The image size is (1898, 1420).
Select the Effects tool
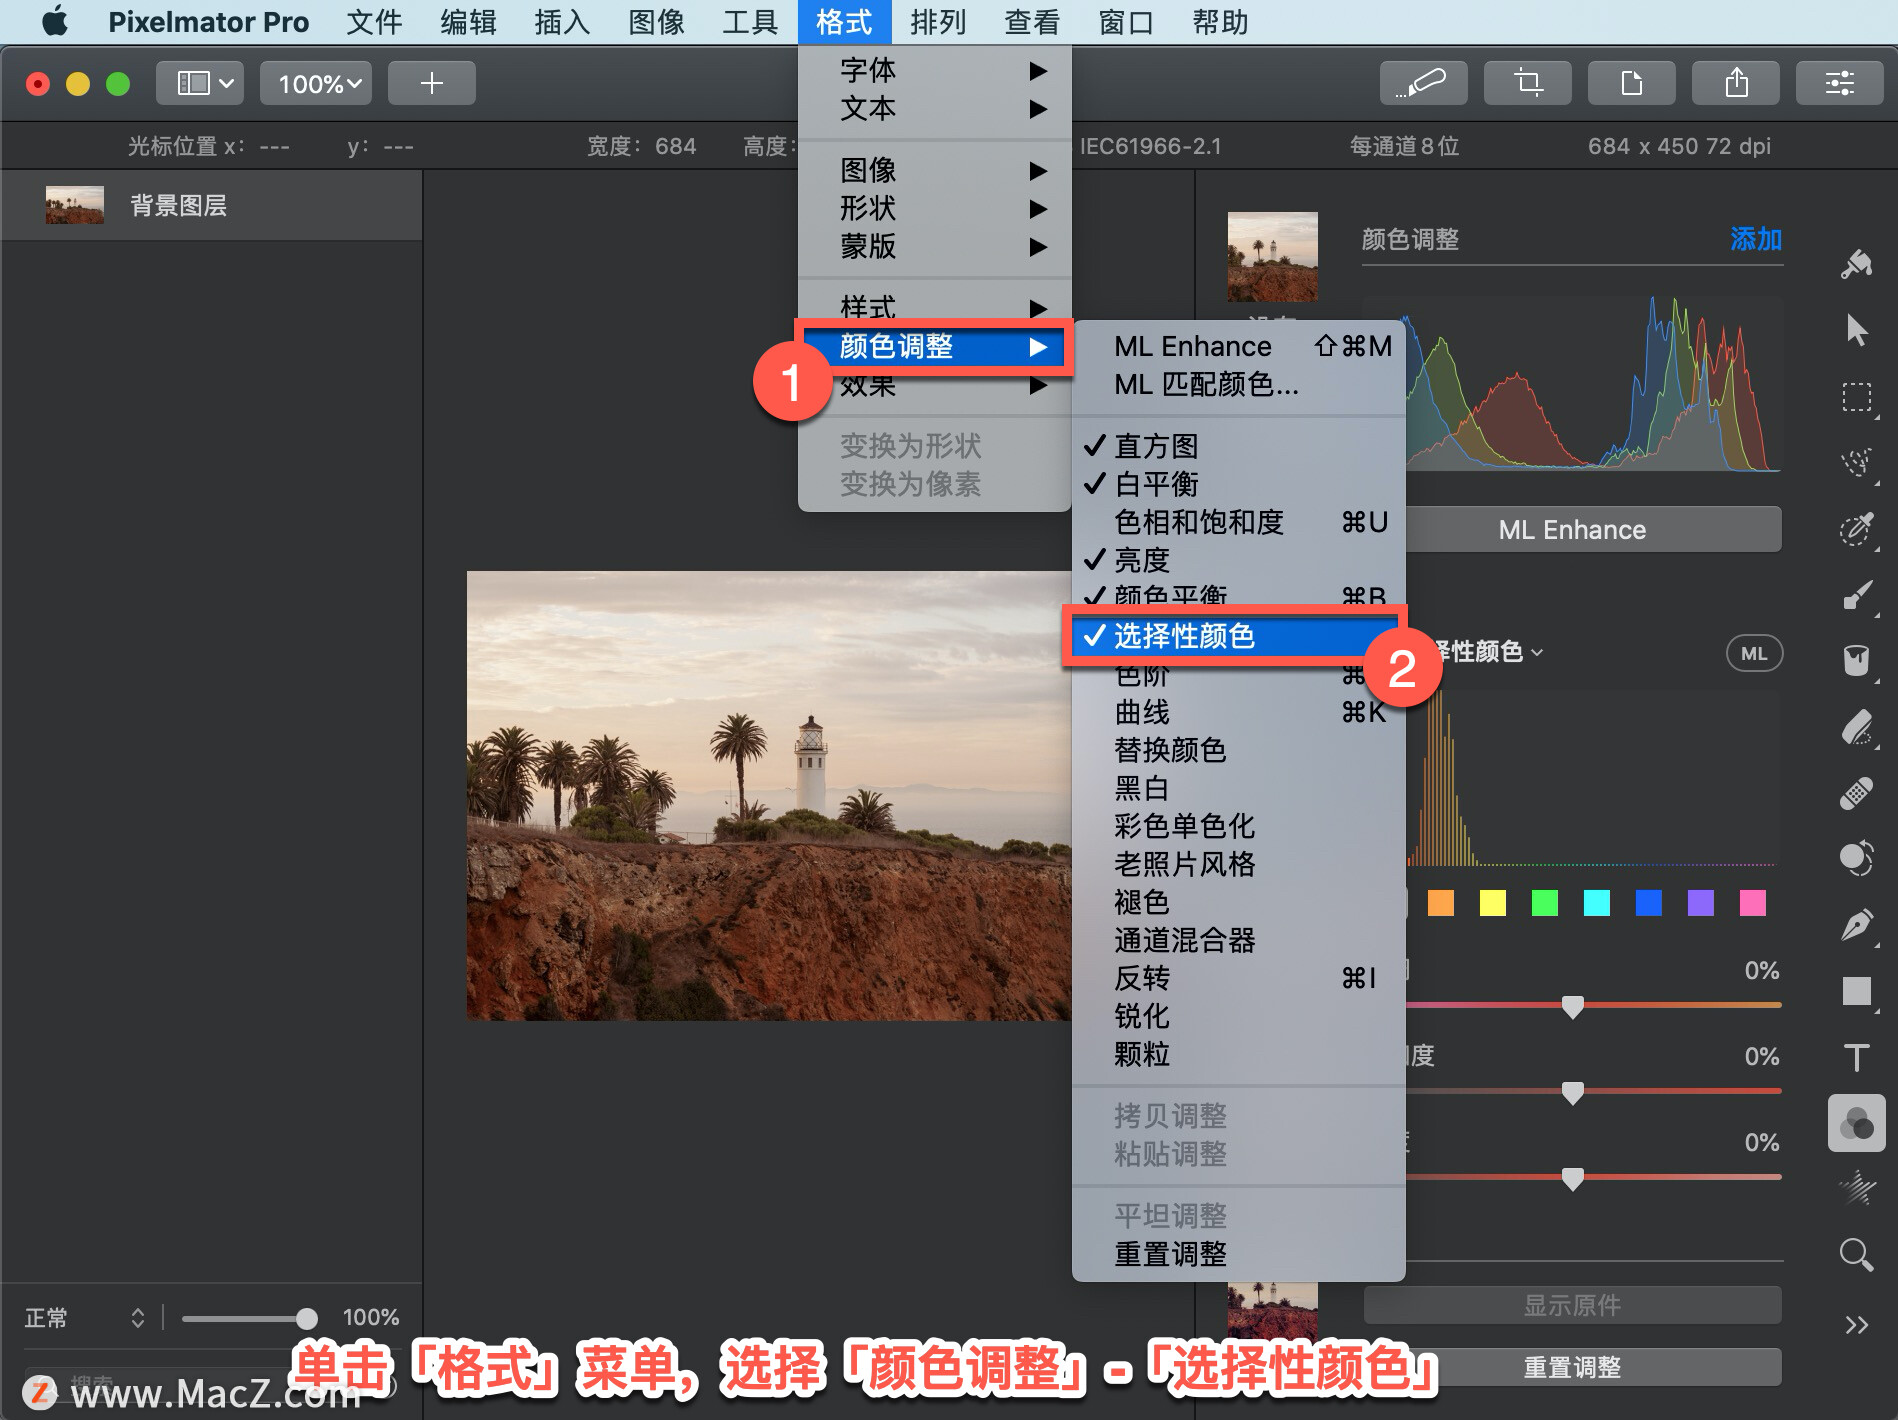tap(1857, 1188)
